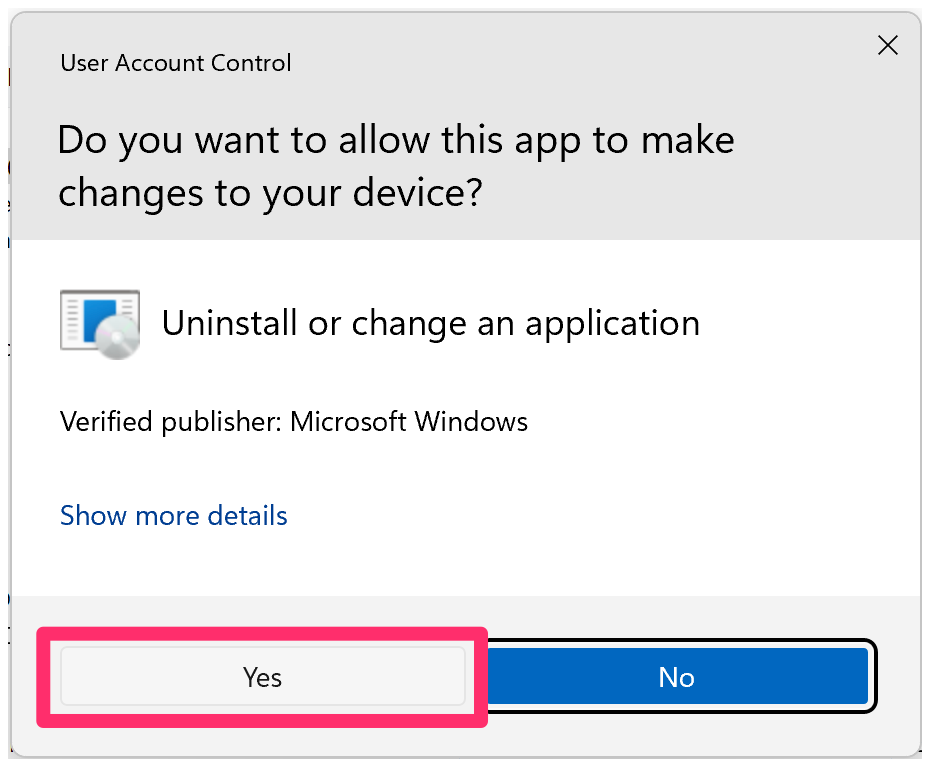Click the word "details" in the blue link
The height and width of the screenshot is (770, 928).
pos(247,516)
